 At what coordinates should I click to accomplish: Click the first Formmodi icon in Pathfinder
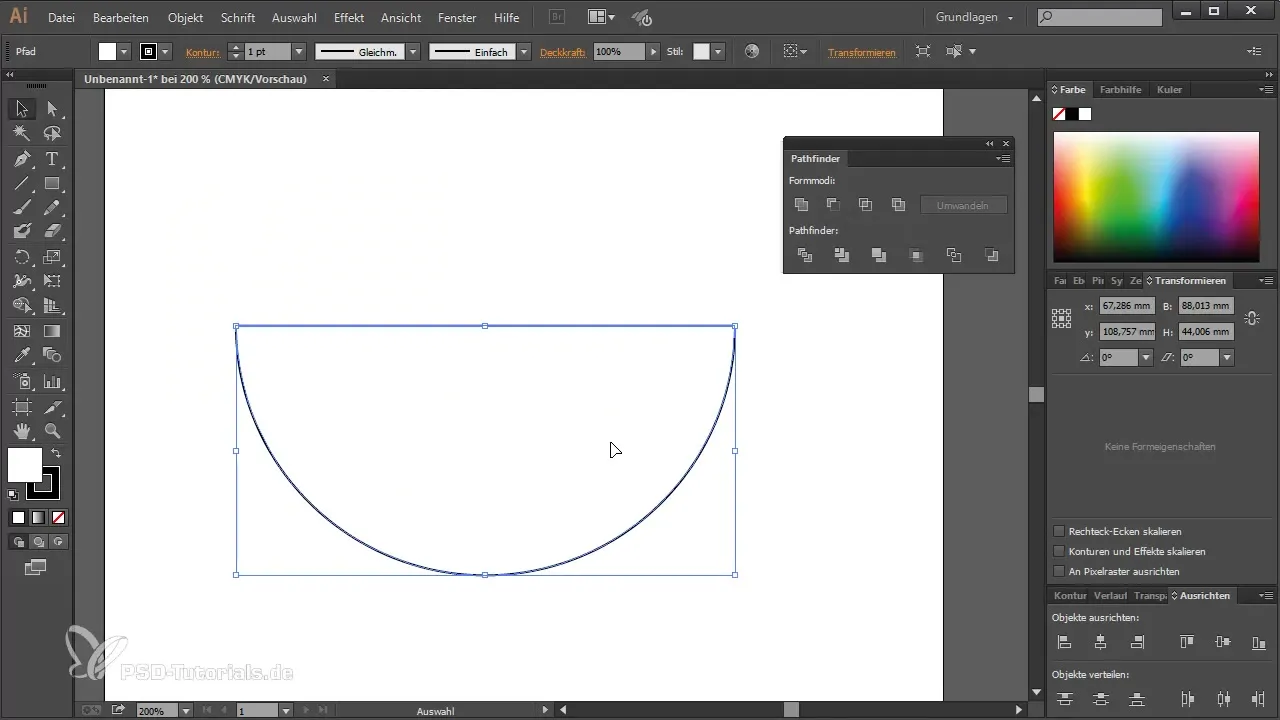801,205
